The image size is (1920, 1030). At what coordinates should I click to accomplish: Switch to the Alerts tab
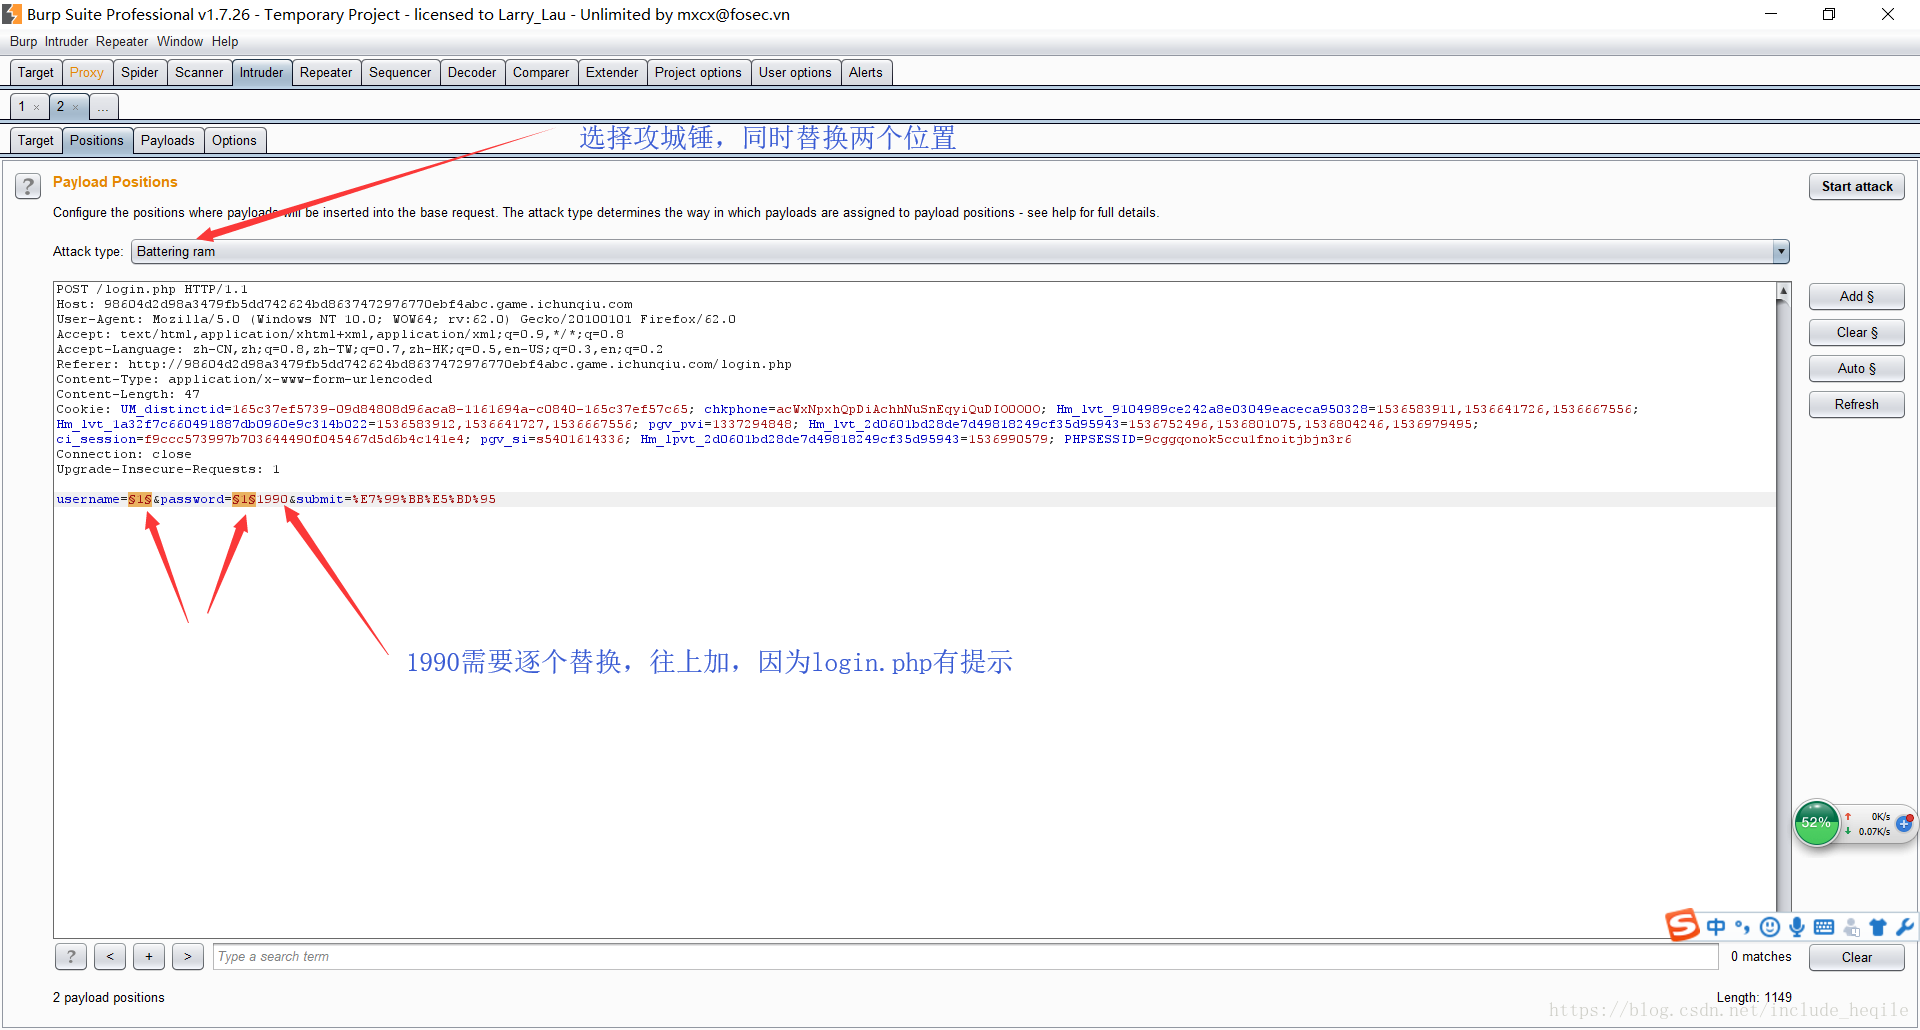[866, 73]
